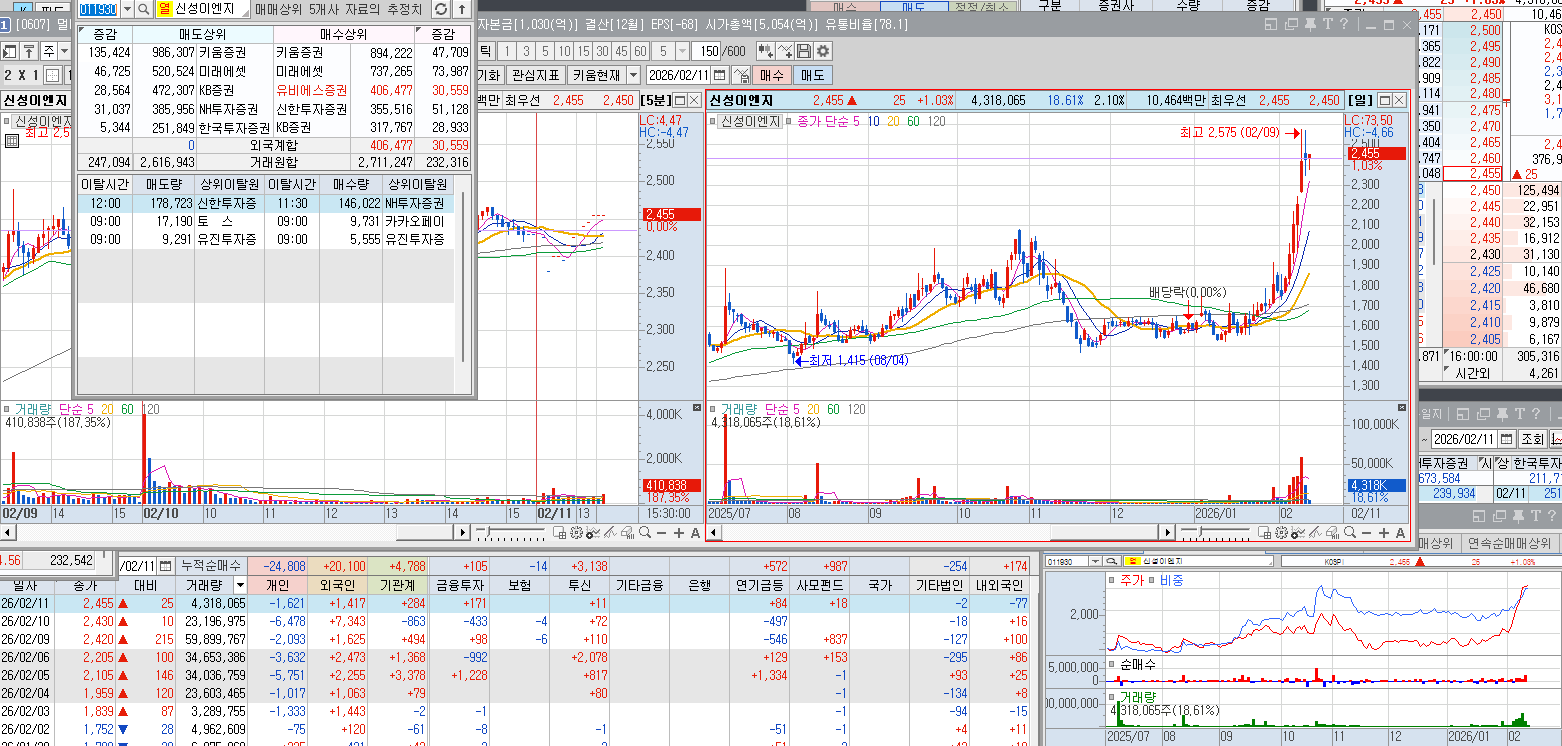
Task: Open the 키움현재 dropdown arrow
Action: click(633, 75)
